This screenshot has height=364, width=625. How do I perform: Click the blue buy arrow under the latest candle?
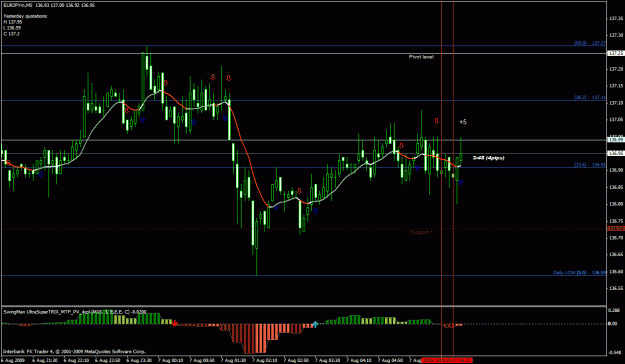[460, 182]
